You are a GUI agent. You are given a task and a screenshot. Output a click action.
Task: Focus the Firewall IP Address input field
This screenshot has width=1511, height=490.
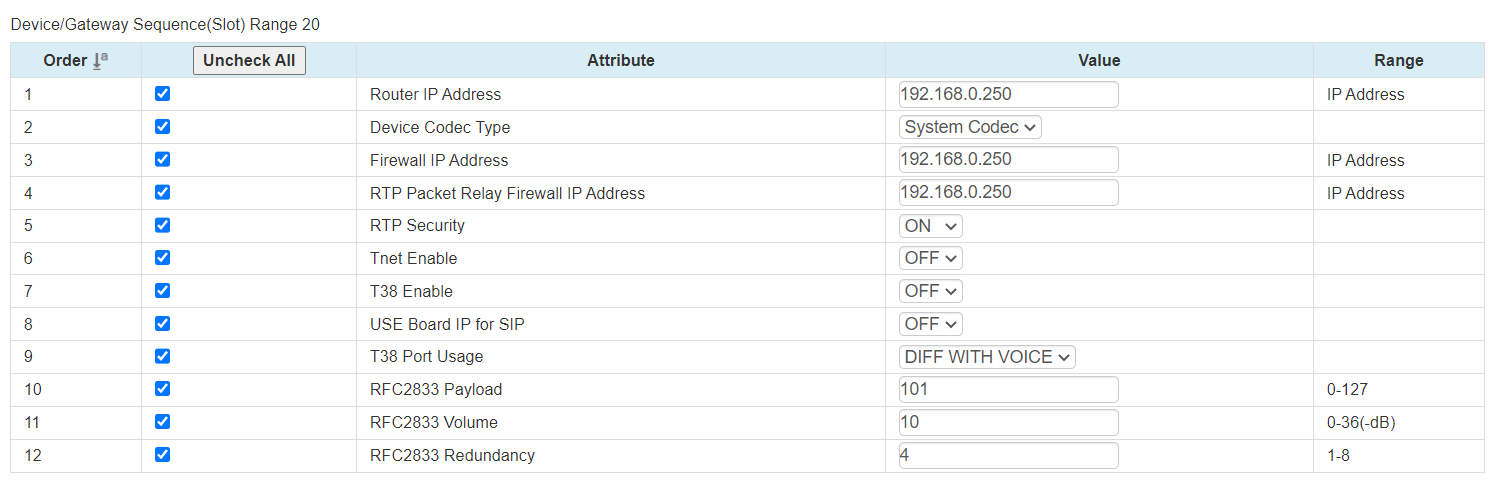pyautogui.click(x=1008, y=160)
